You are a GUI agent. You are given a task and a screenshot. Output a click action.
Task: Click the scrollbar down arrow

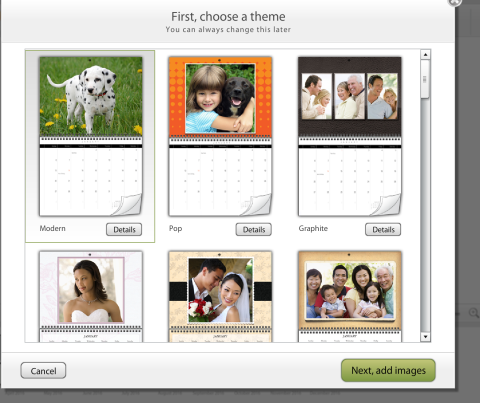coord(425,337)
